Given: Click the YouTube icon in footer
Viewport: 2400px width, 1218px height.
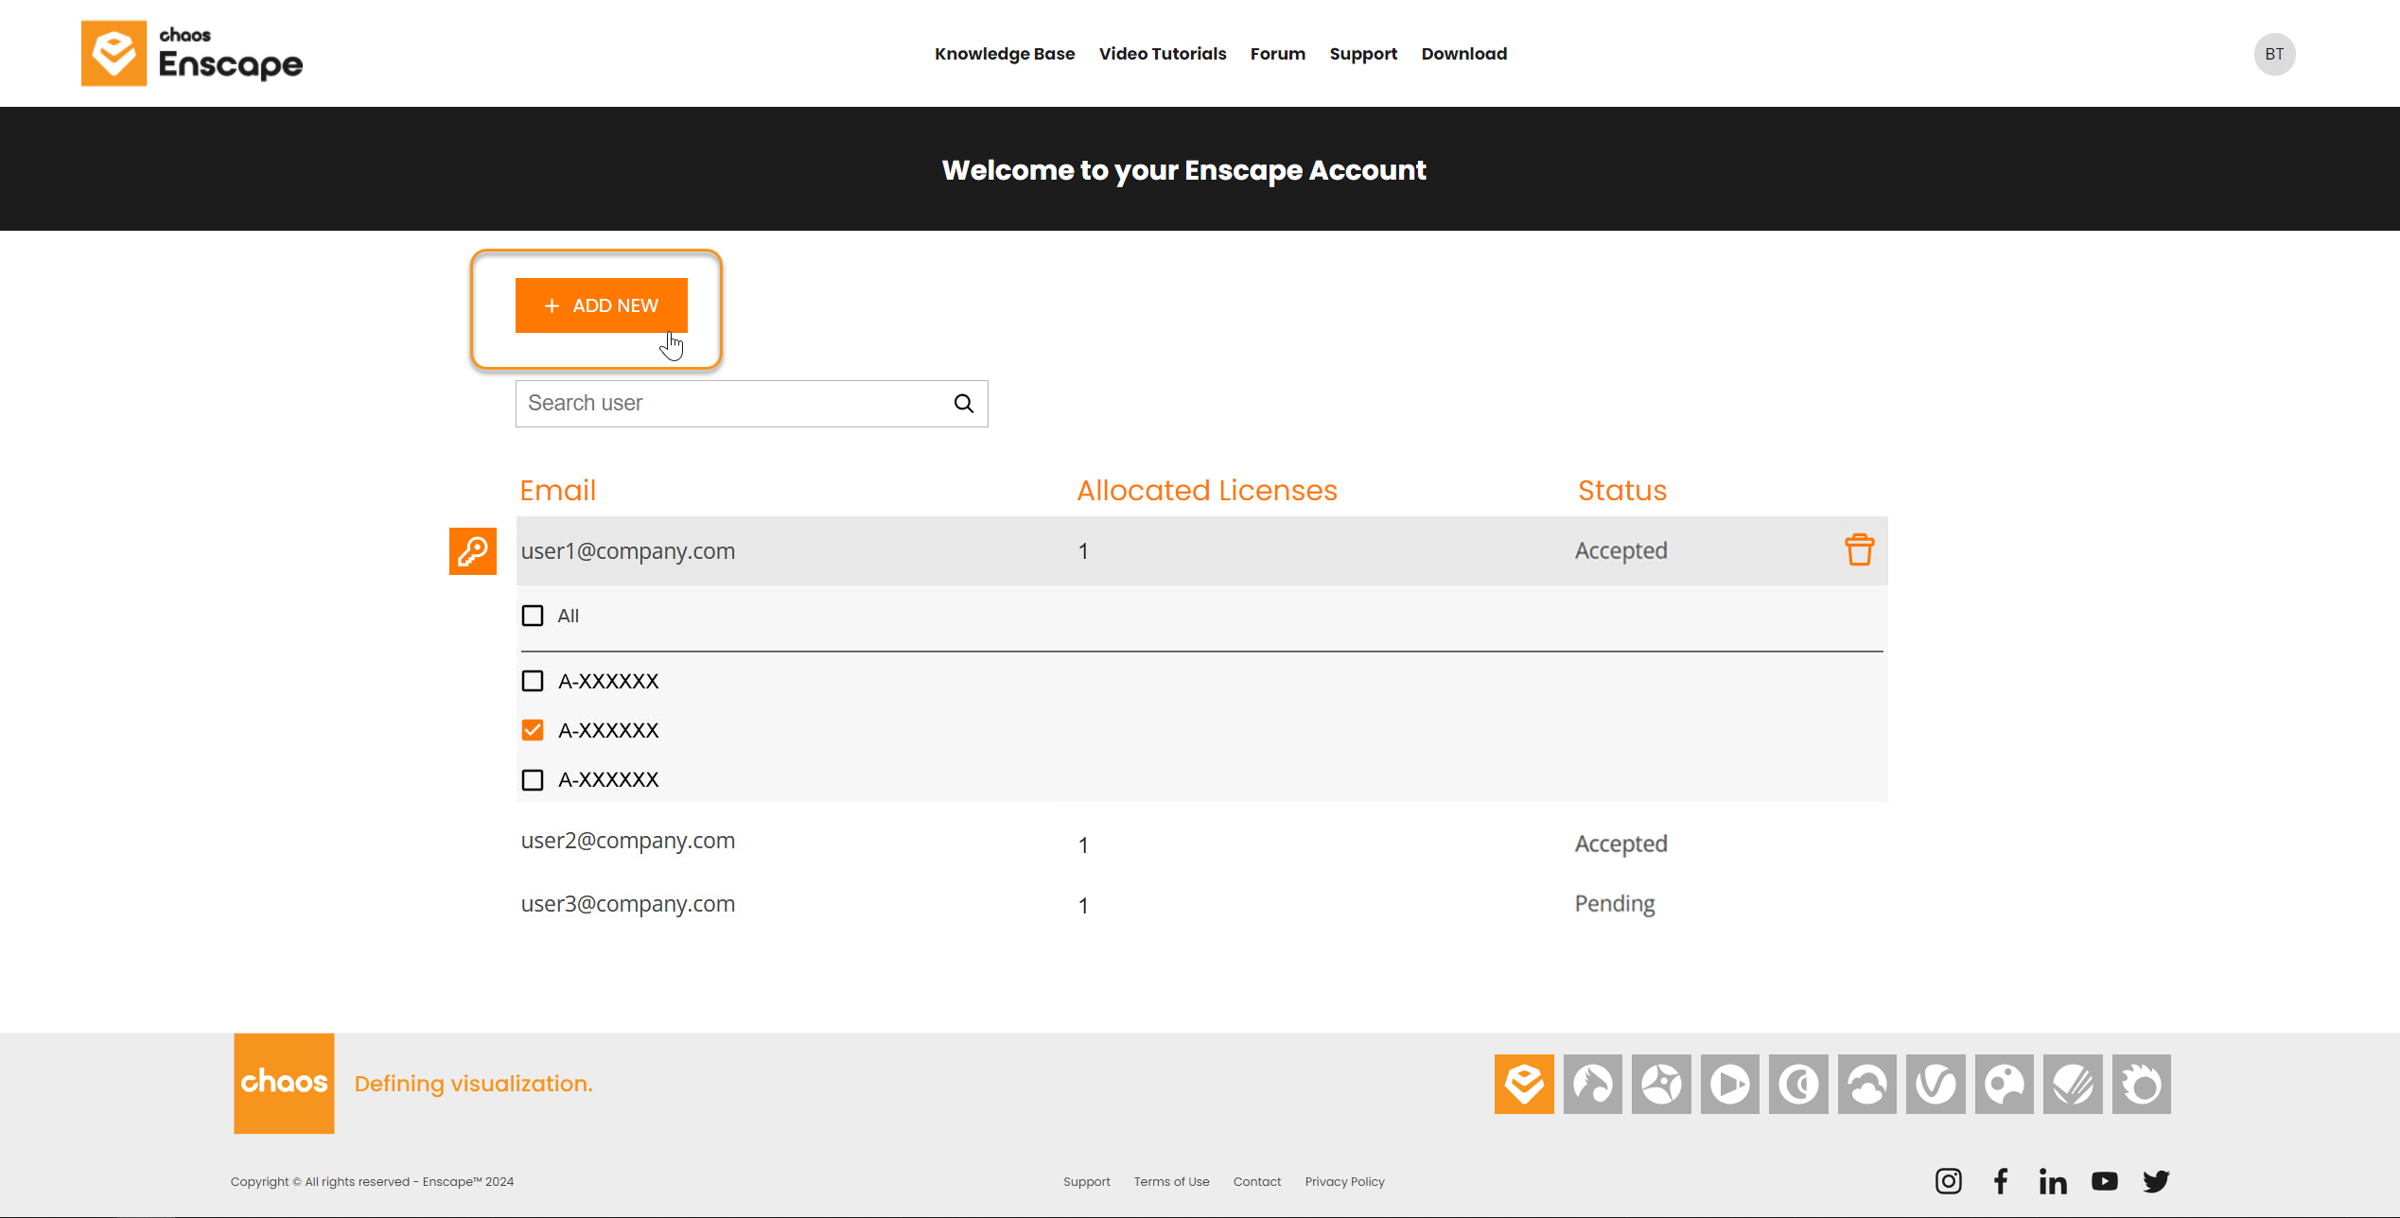Looking at the screenshot, I should [2104, 1181].
